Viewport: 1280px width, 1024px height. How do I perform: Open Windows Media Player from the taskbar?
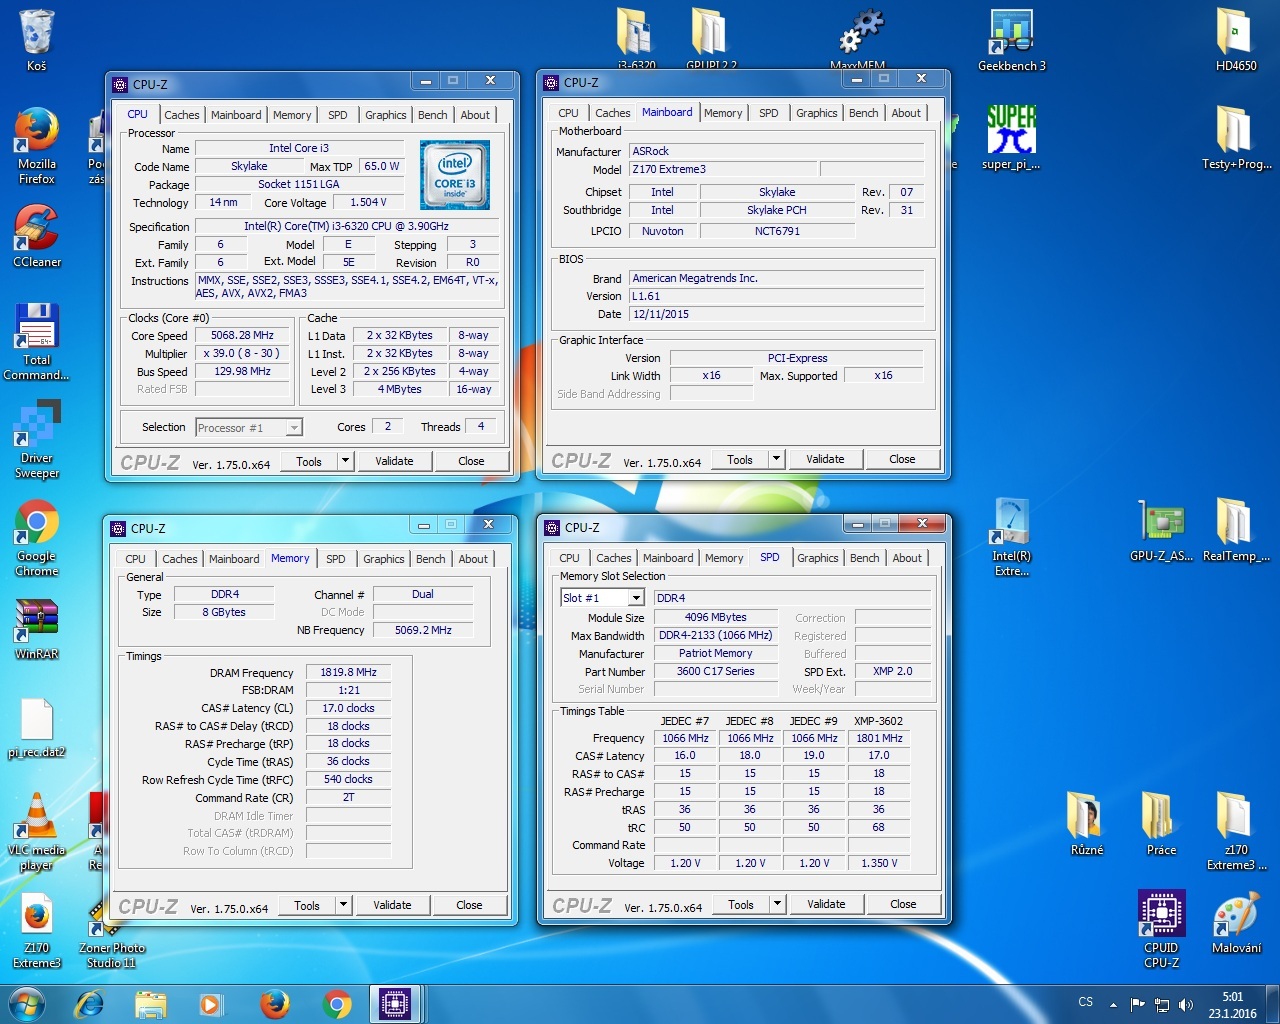tap(212, 1004)
